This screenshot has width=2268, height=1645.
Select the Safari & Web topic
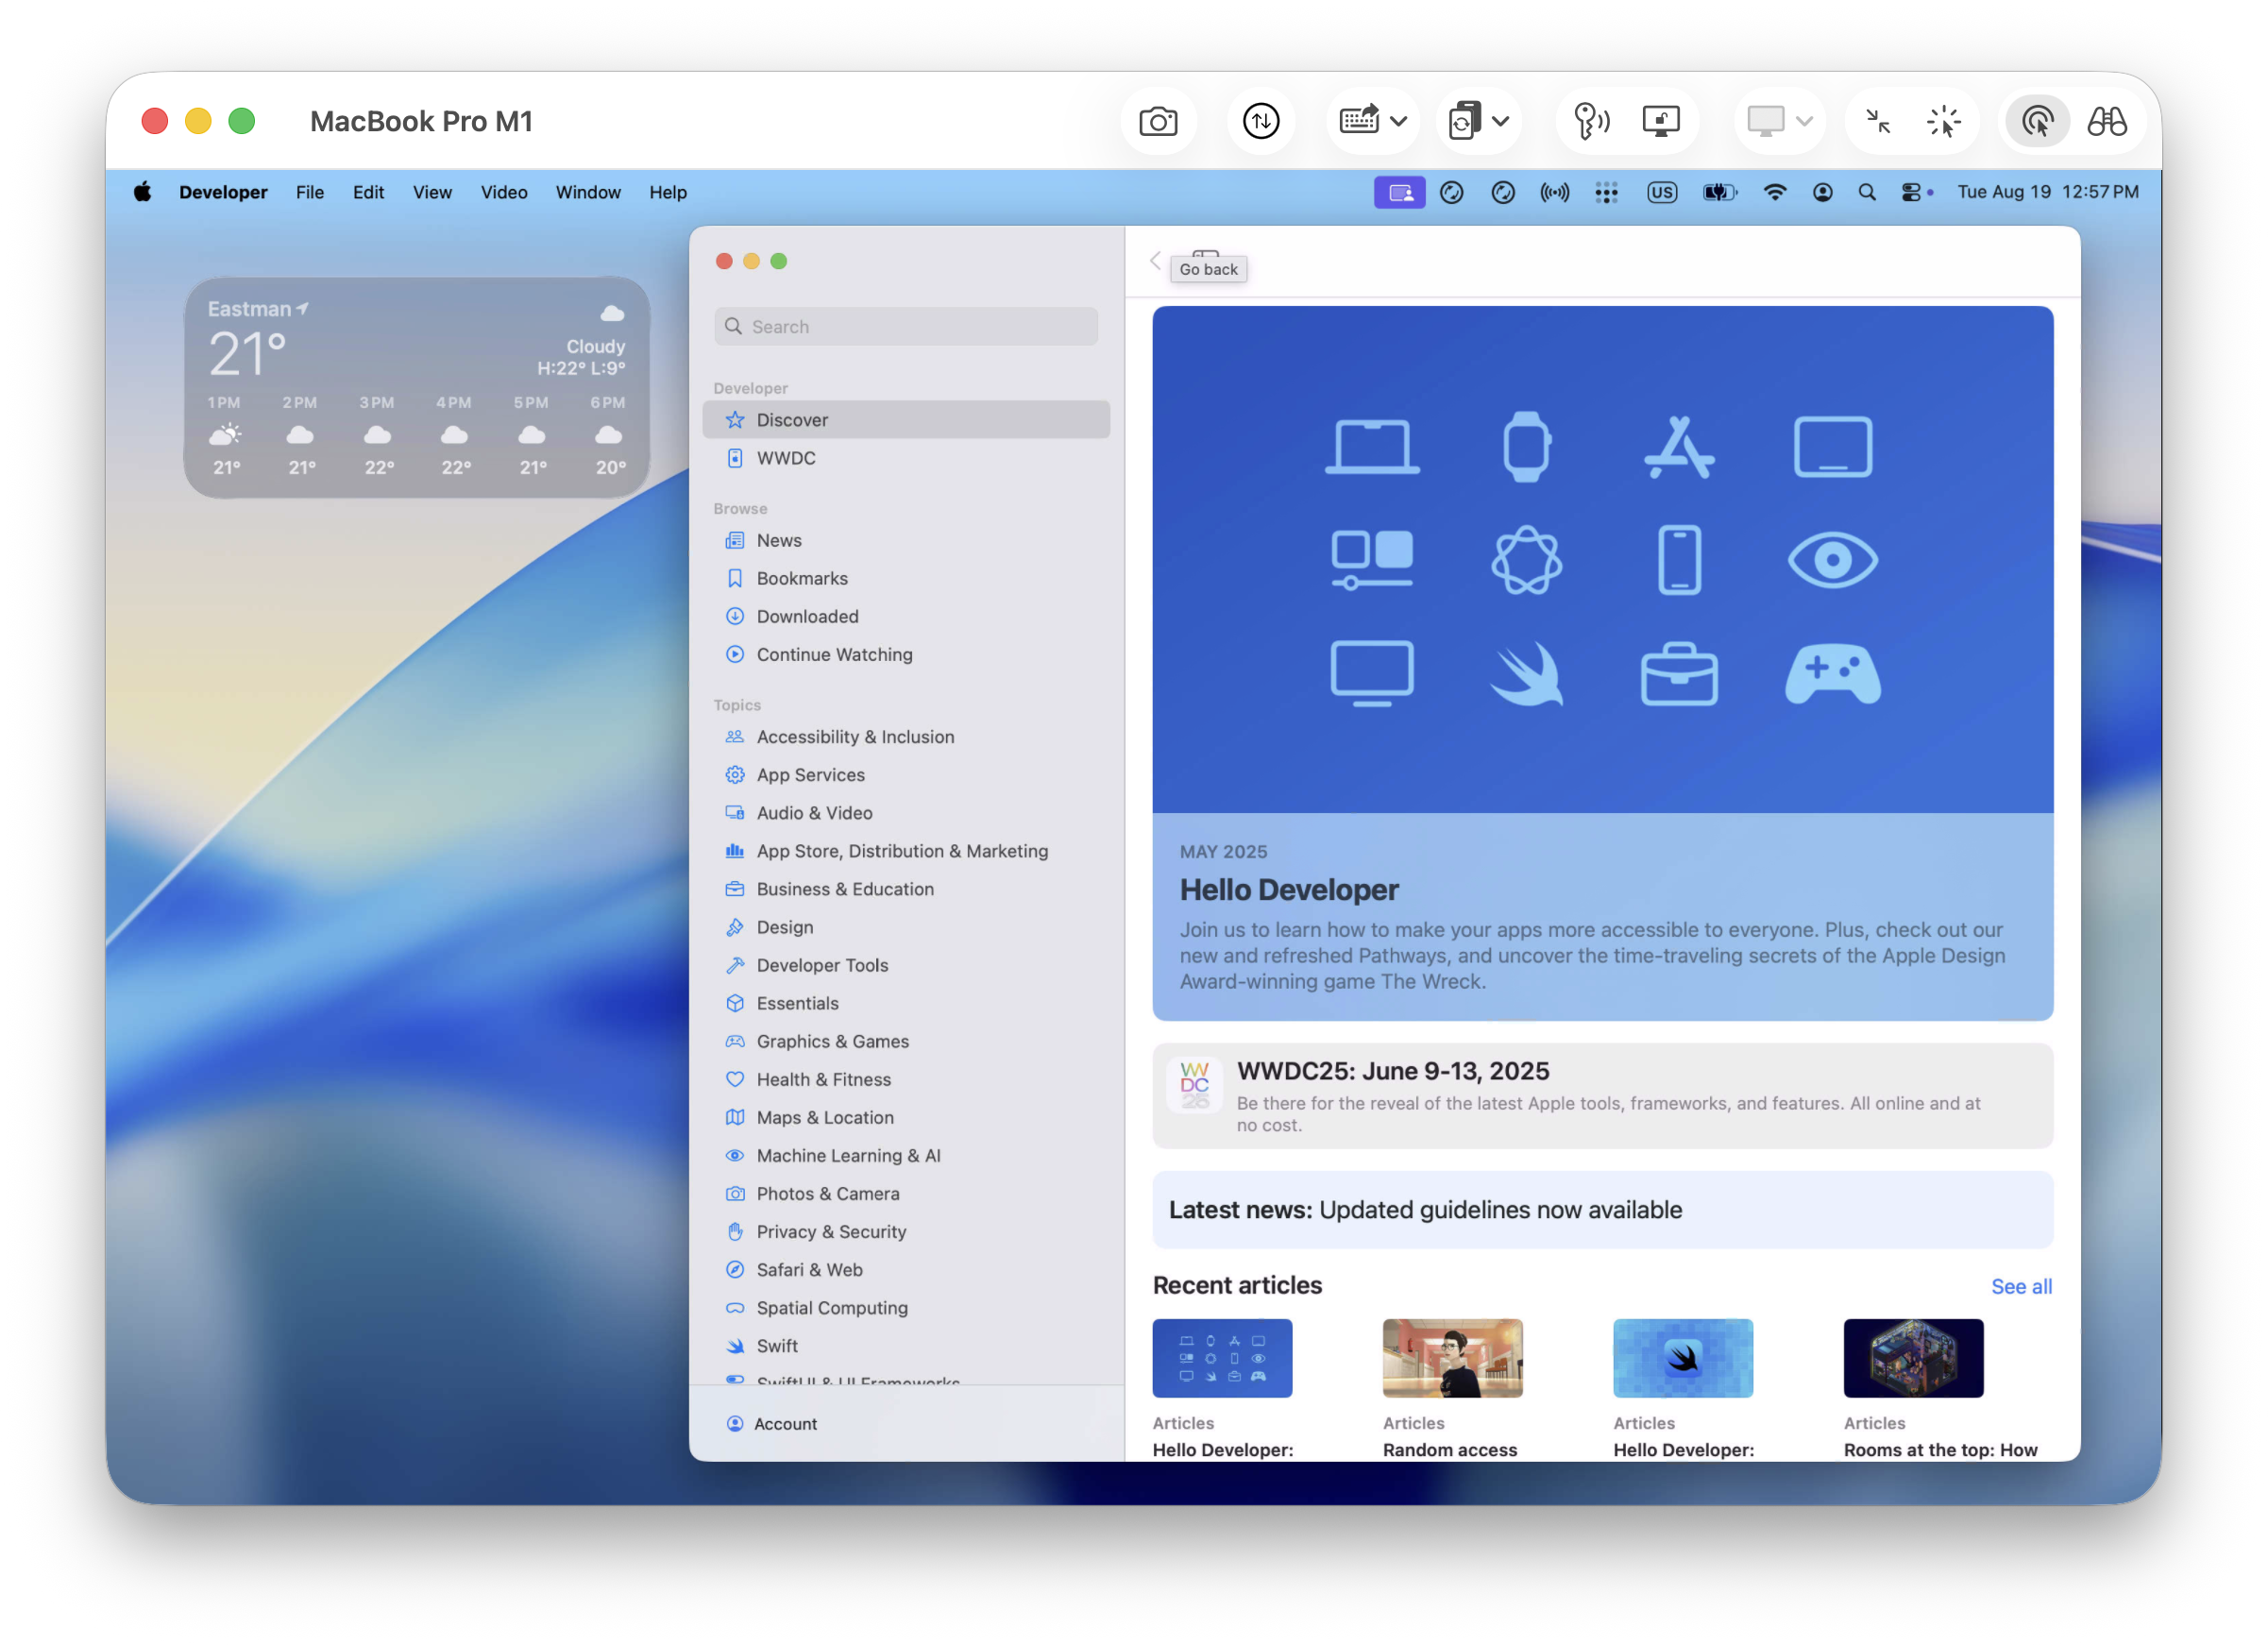(x=905, y=1269)
